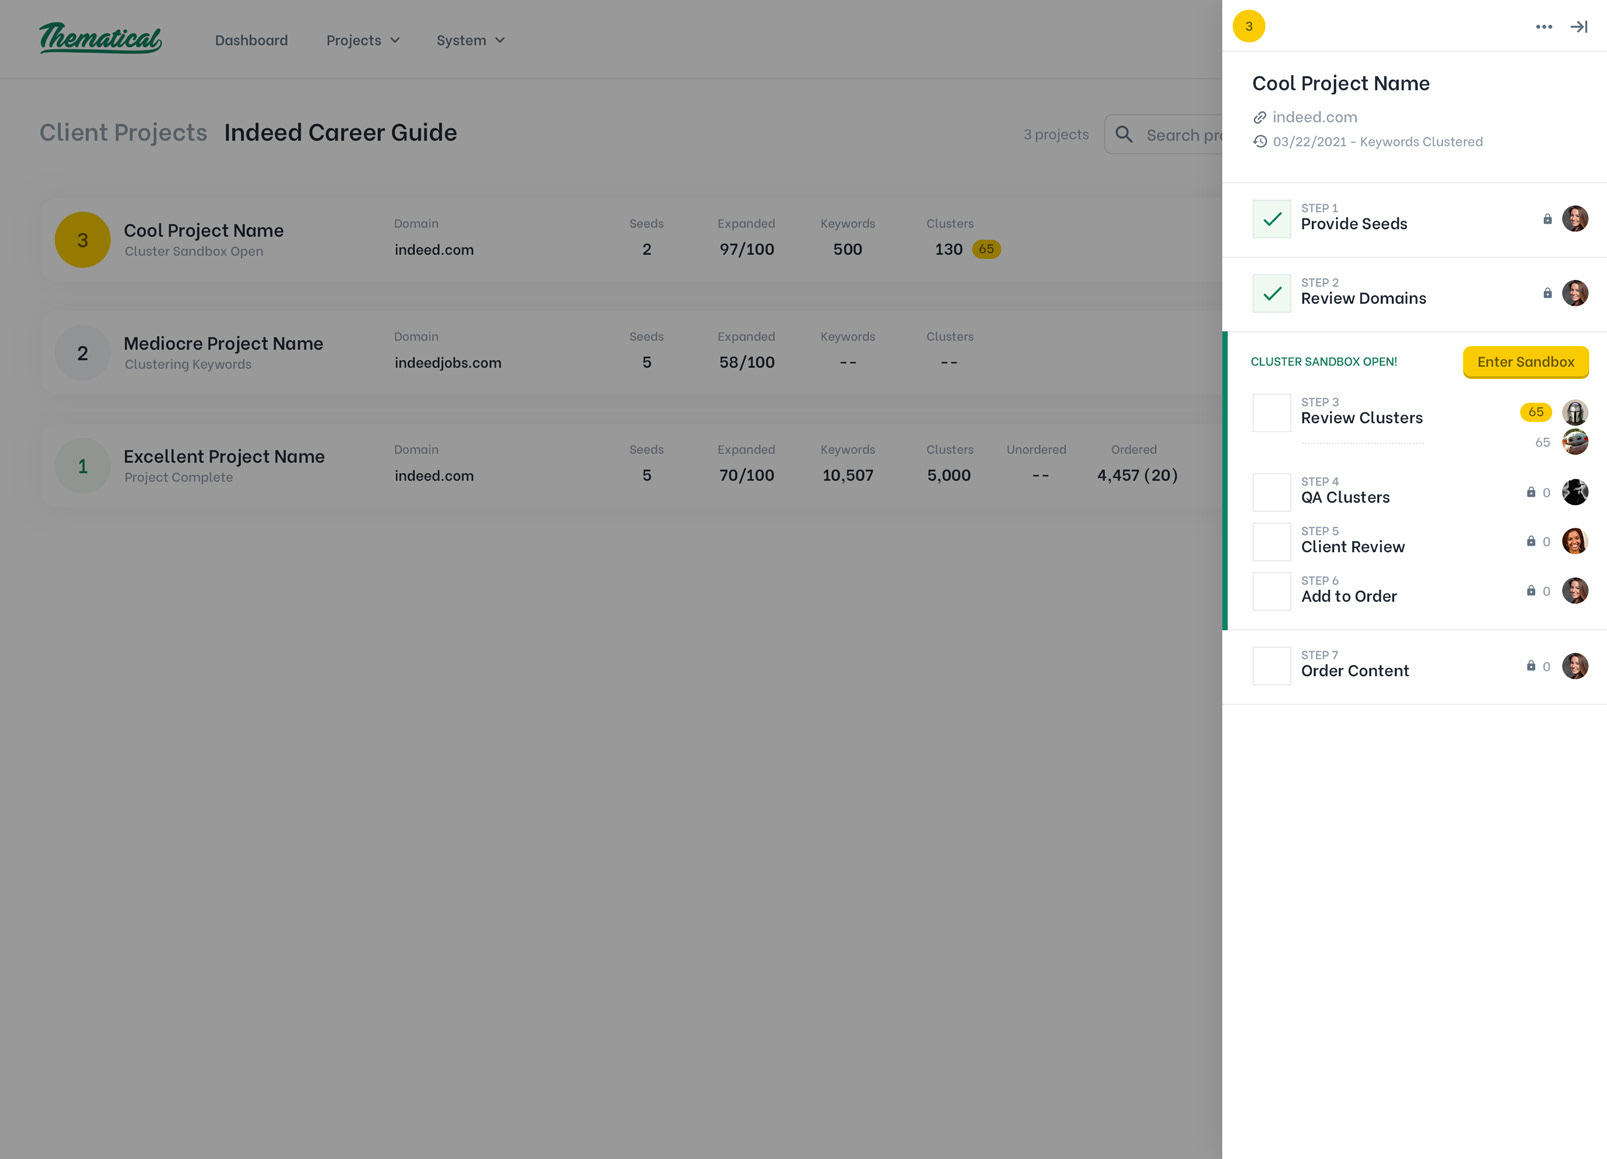
Task: Open Cool Project Name in the project list
Action: click(204, 230)
